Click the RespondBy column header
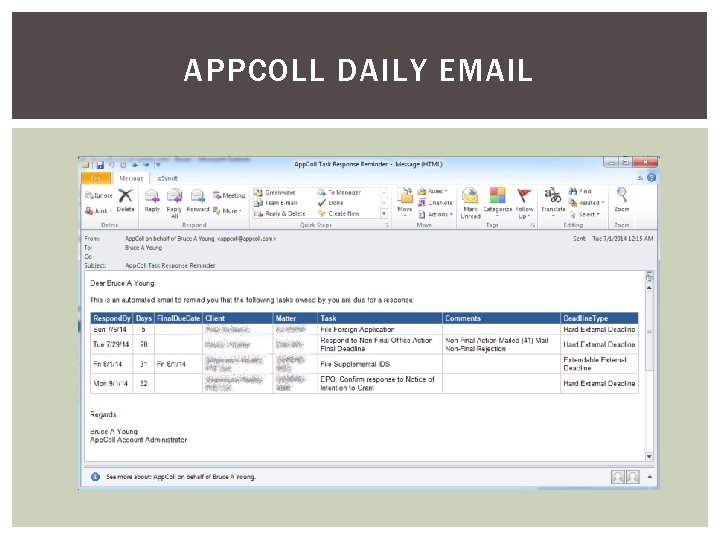This screenshot has width=720, height=540. (x=112, y=318)
